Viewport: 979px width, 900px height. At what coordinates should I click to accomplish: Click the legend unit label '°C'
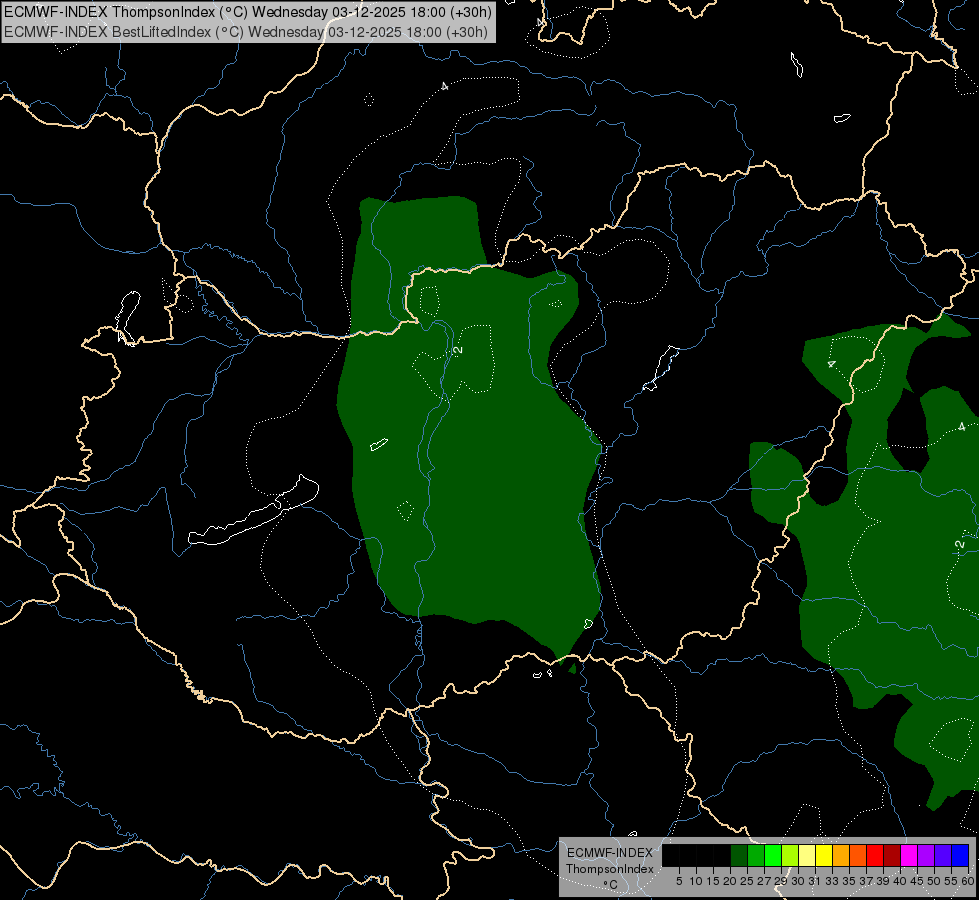point(611,884)
